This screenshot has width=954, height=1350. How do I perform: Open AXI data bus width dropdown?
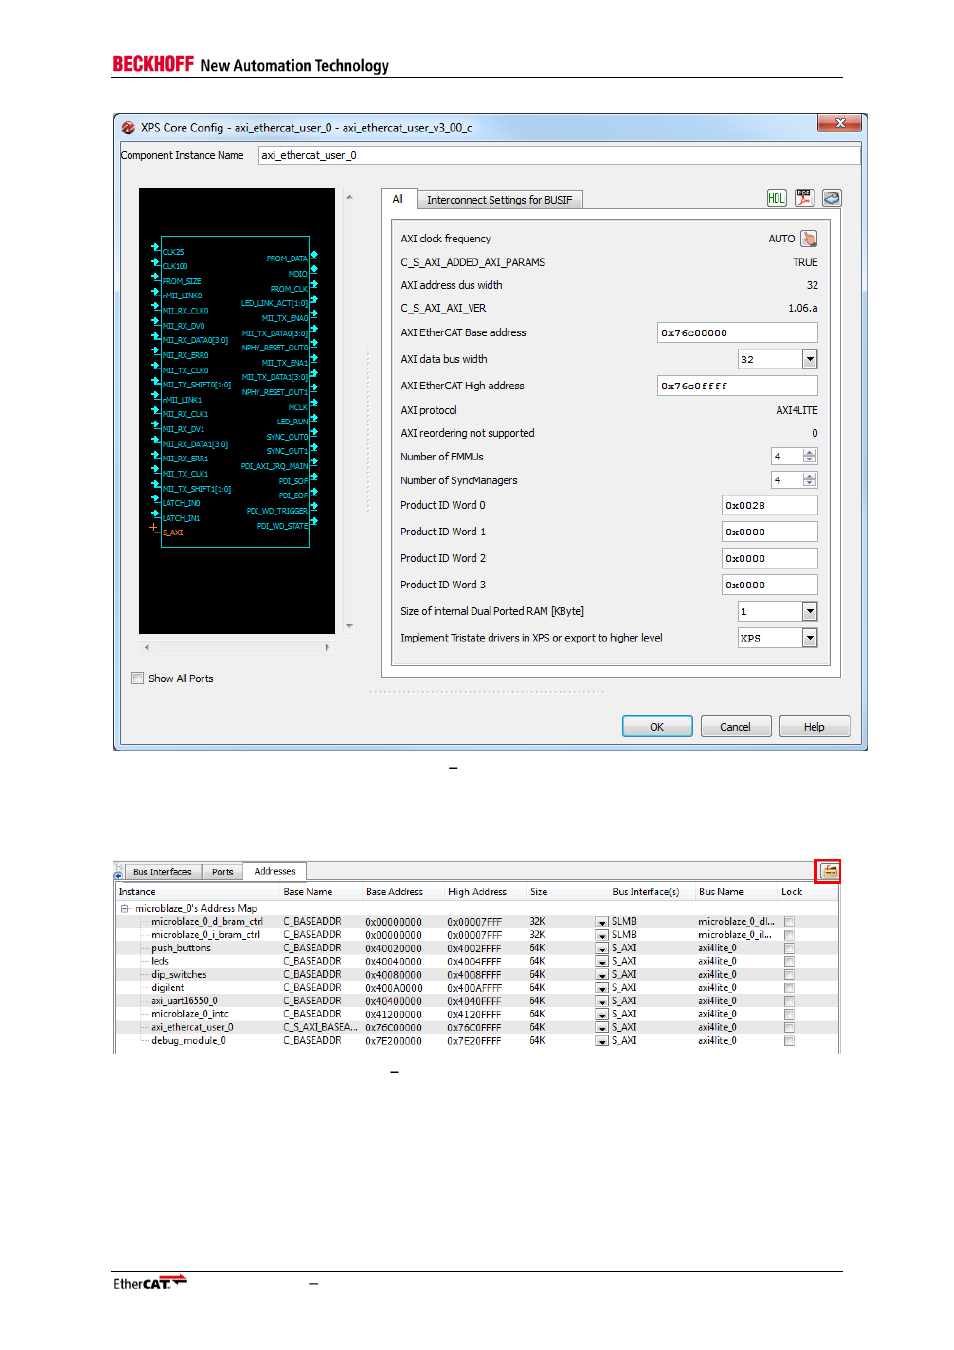pyautogui.click(x=809, y=359)
